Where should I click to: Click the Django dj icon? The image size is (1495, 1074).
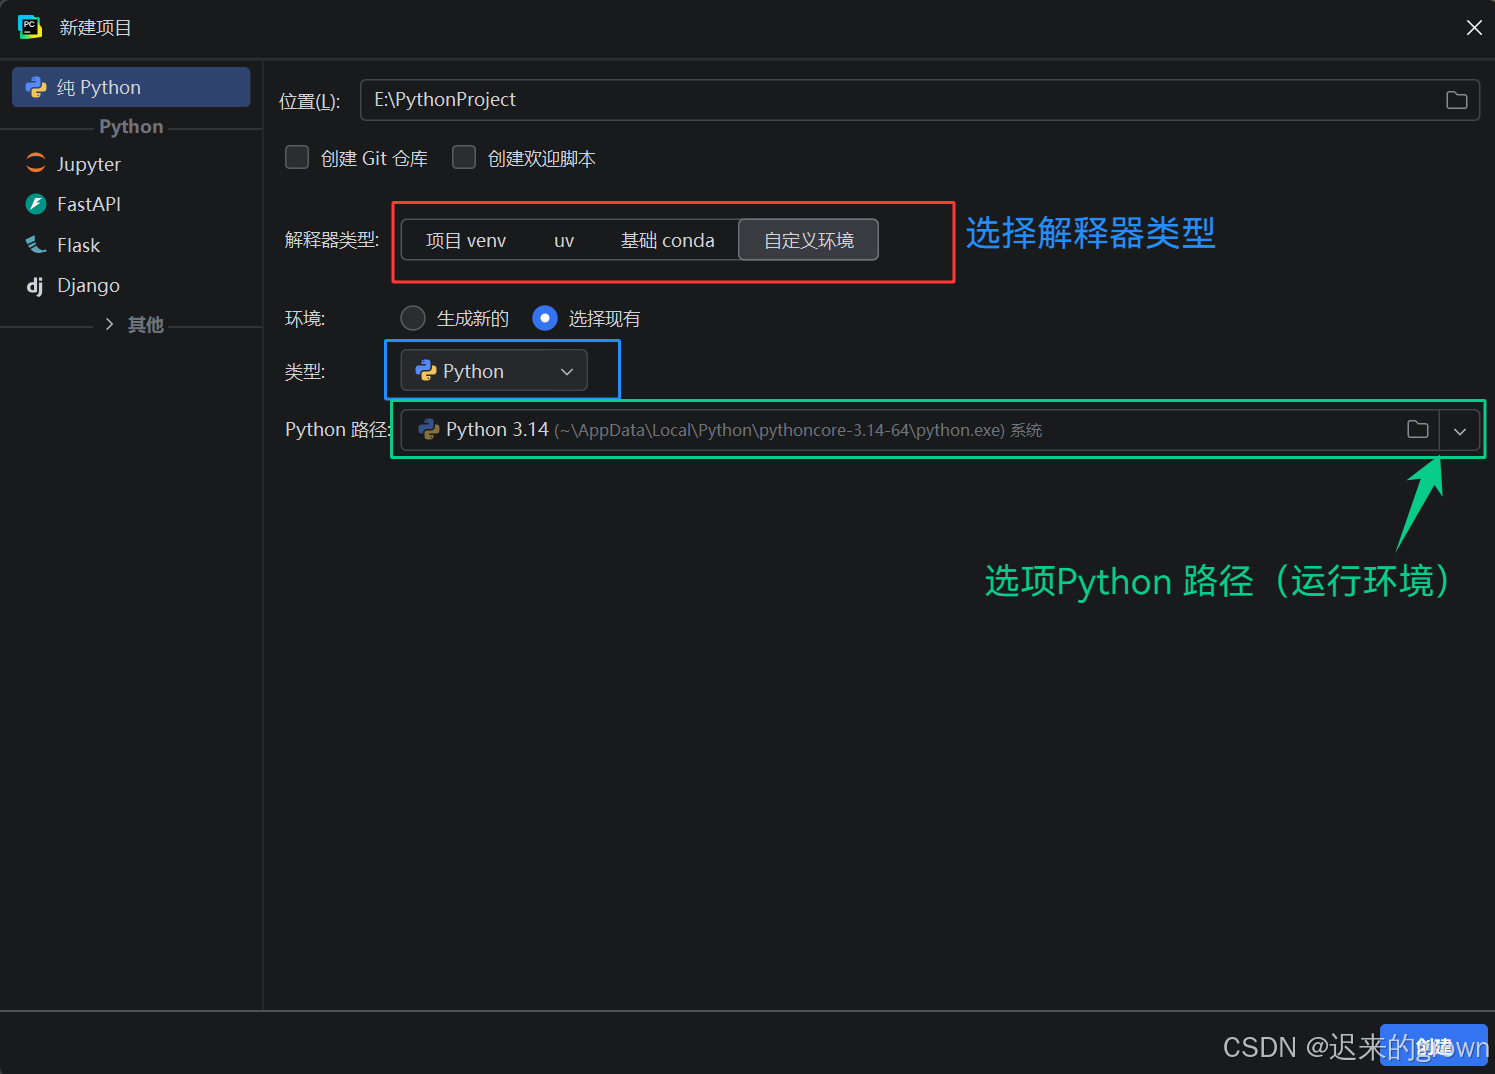click(x=35, y=286)
